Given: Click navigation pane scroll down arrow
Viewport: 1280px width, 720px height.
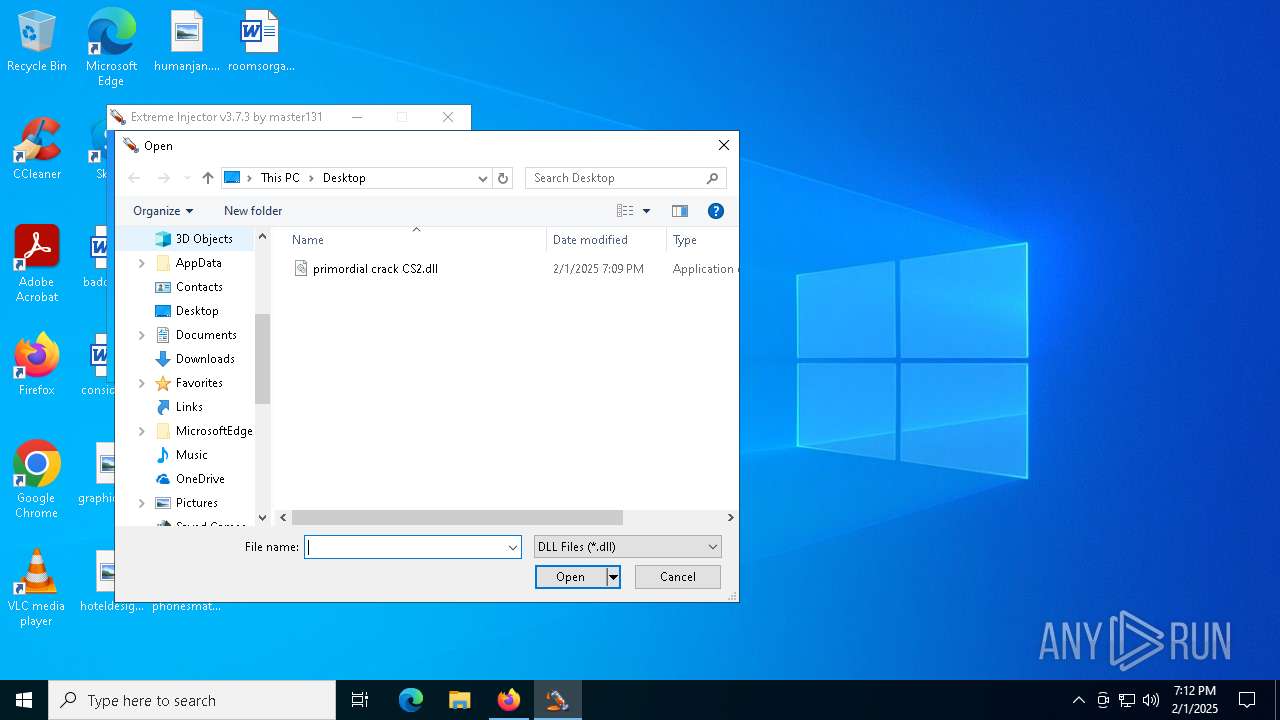Looking at the screenshot, I should pyautogui.click(x=263, y=518).
